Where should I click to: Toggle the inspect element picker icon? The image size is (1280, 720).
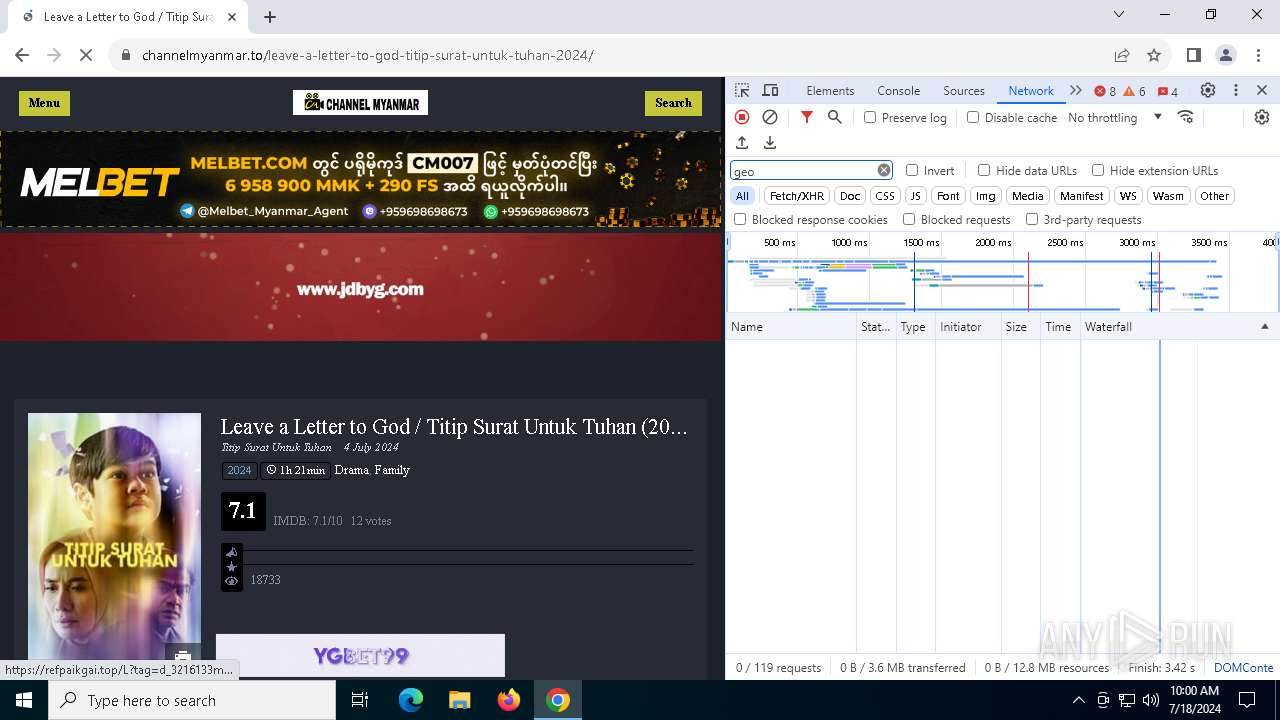tap(742, 90)
